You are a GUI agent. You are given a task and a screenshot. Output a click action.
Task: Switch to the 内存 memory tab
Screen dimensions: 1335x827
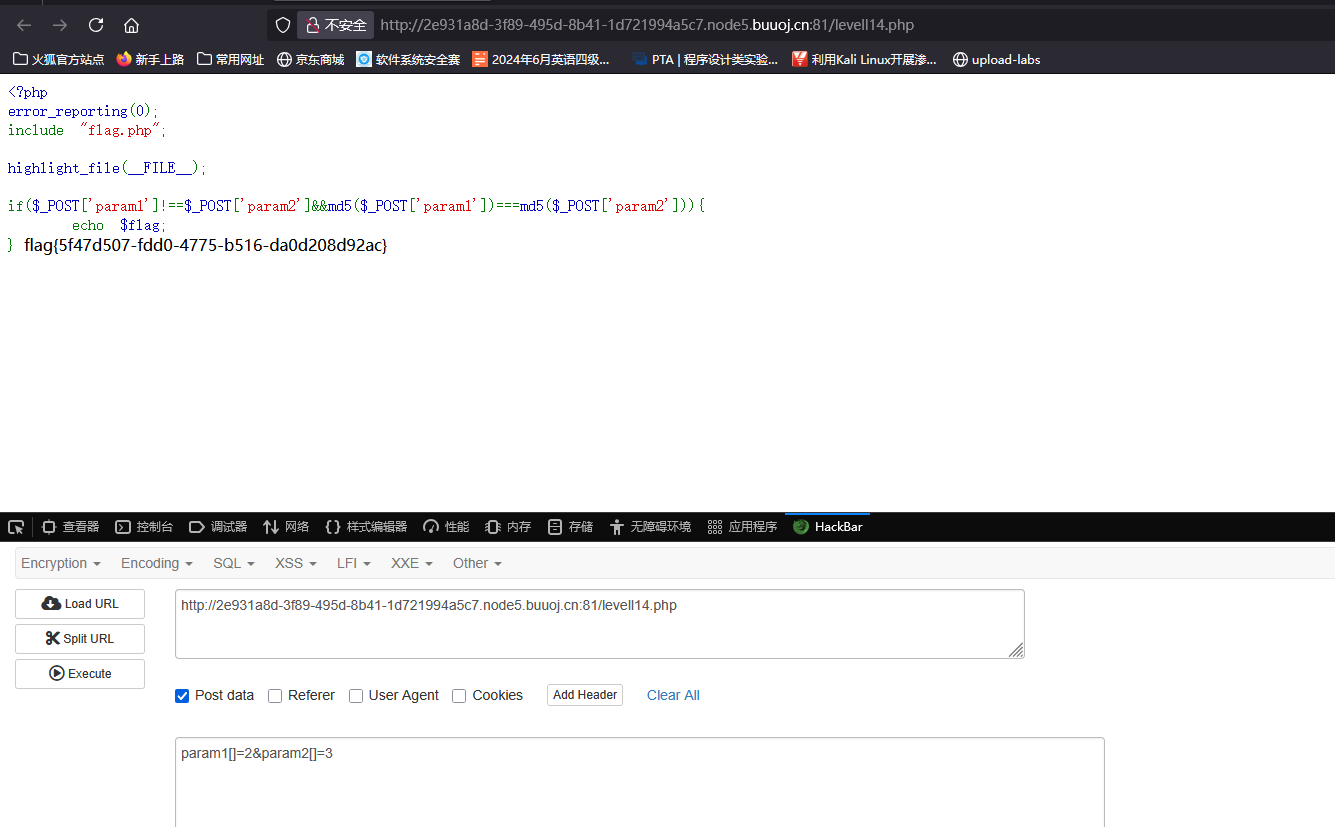click(508, 527)
